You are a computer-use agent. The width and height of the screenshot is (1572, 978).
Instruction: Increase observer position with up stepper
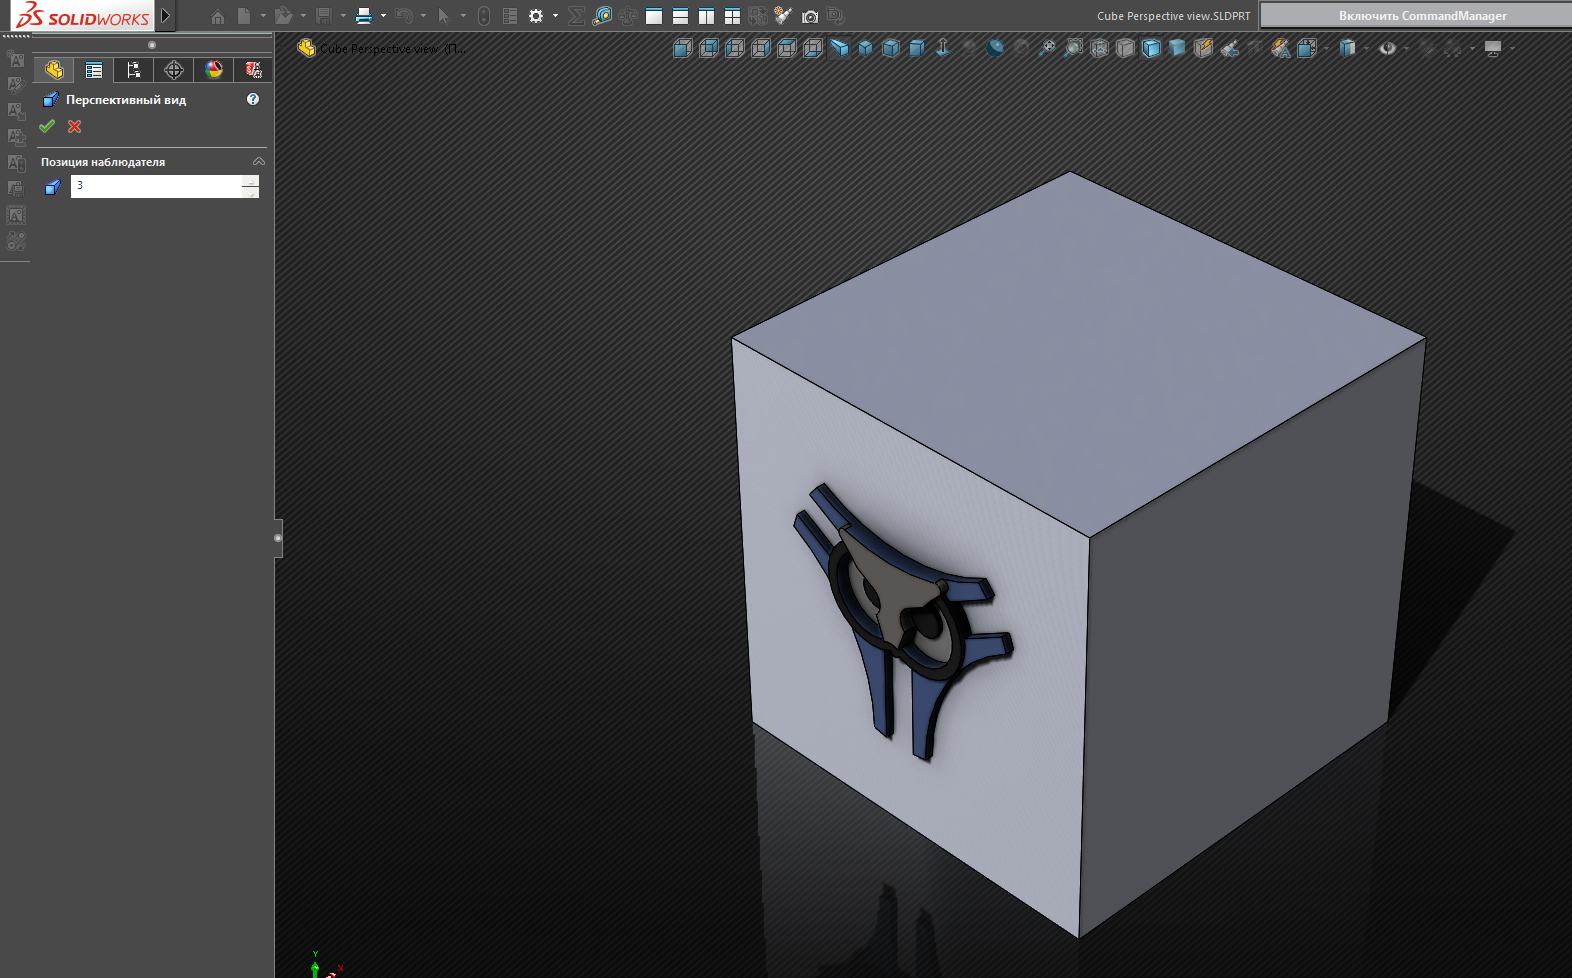[250, 180]
